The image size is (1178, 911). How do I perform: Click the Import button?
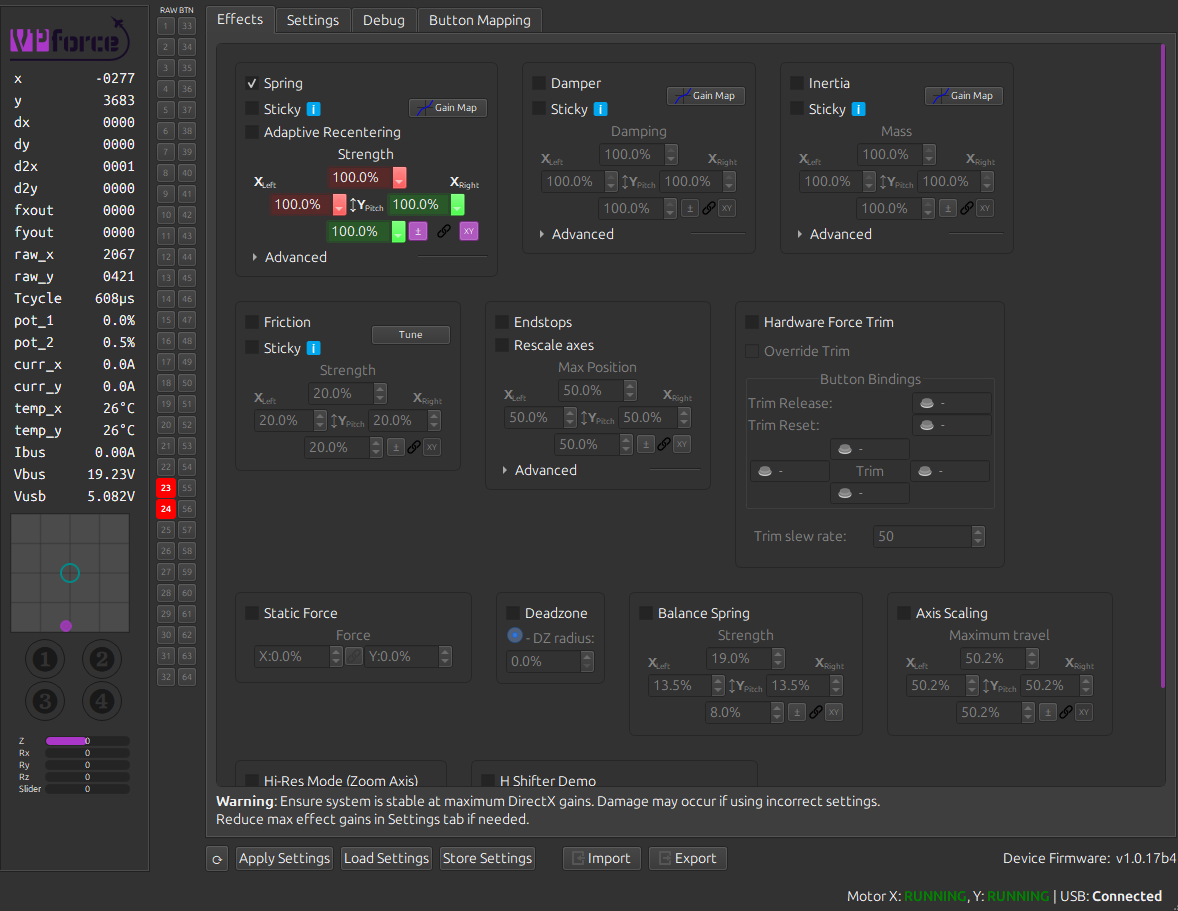point(602,858)
